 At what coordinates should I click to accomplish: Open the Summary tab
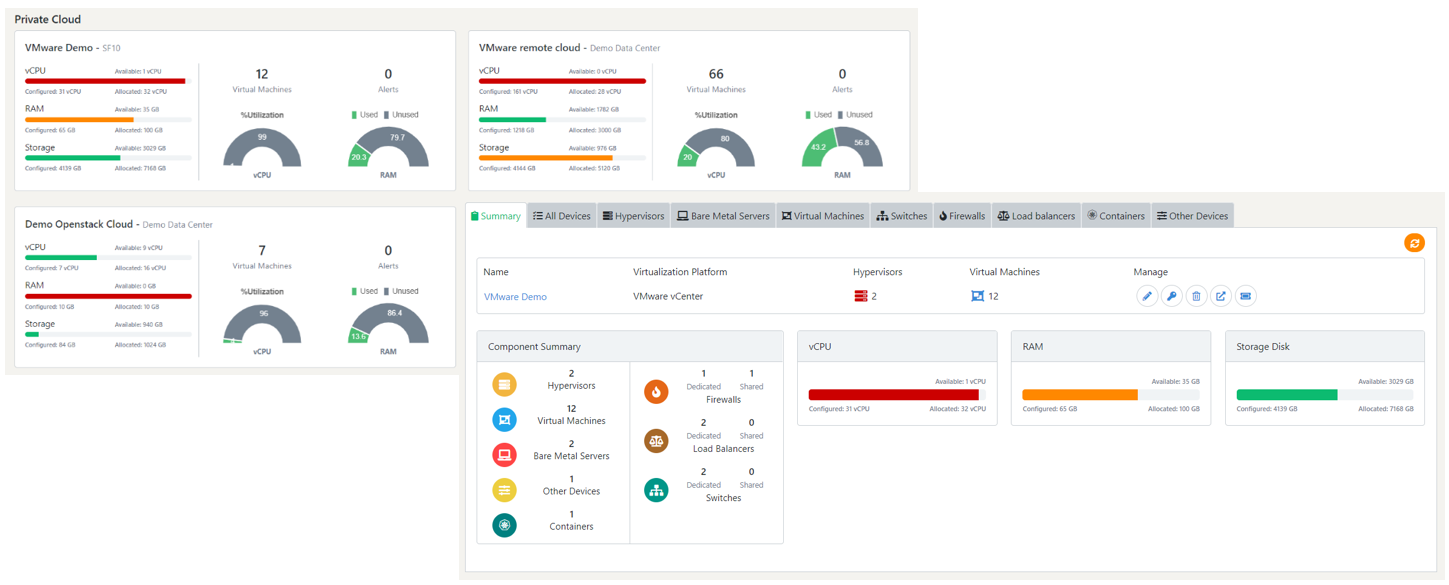point(496,216)
